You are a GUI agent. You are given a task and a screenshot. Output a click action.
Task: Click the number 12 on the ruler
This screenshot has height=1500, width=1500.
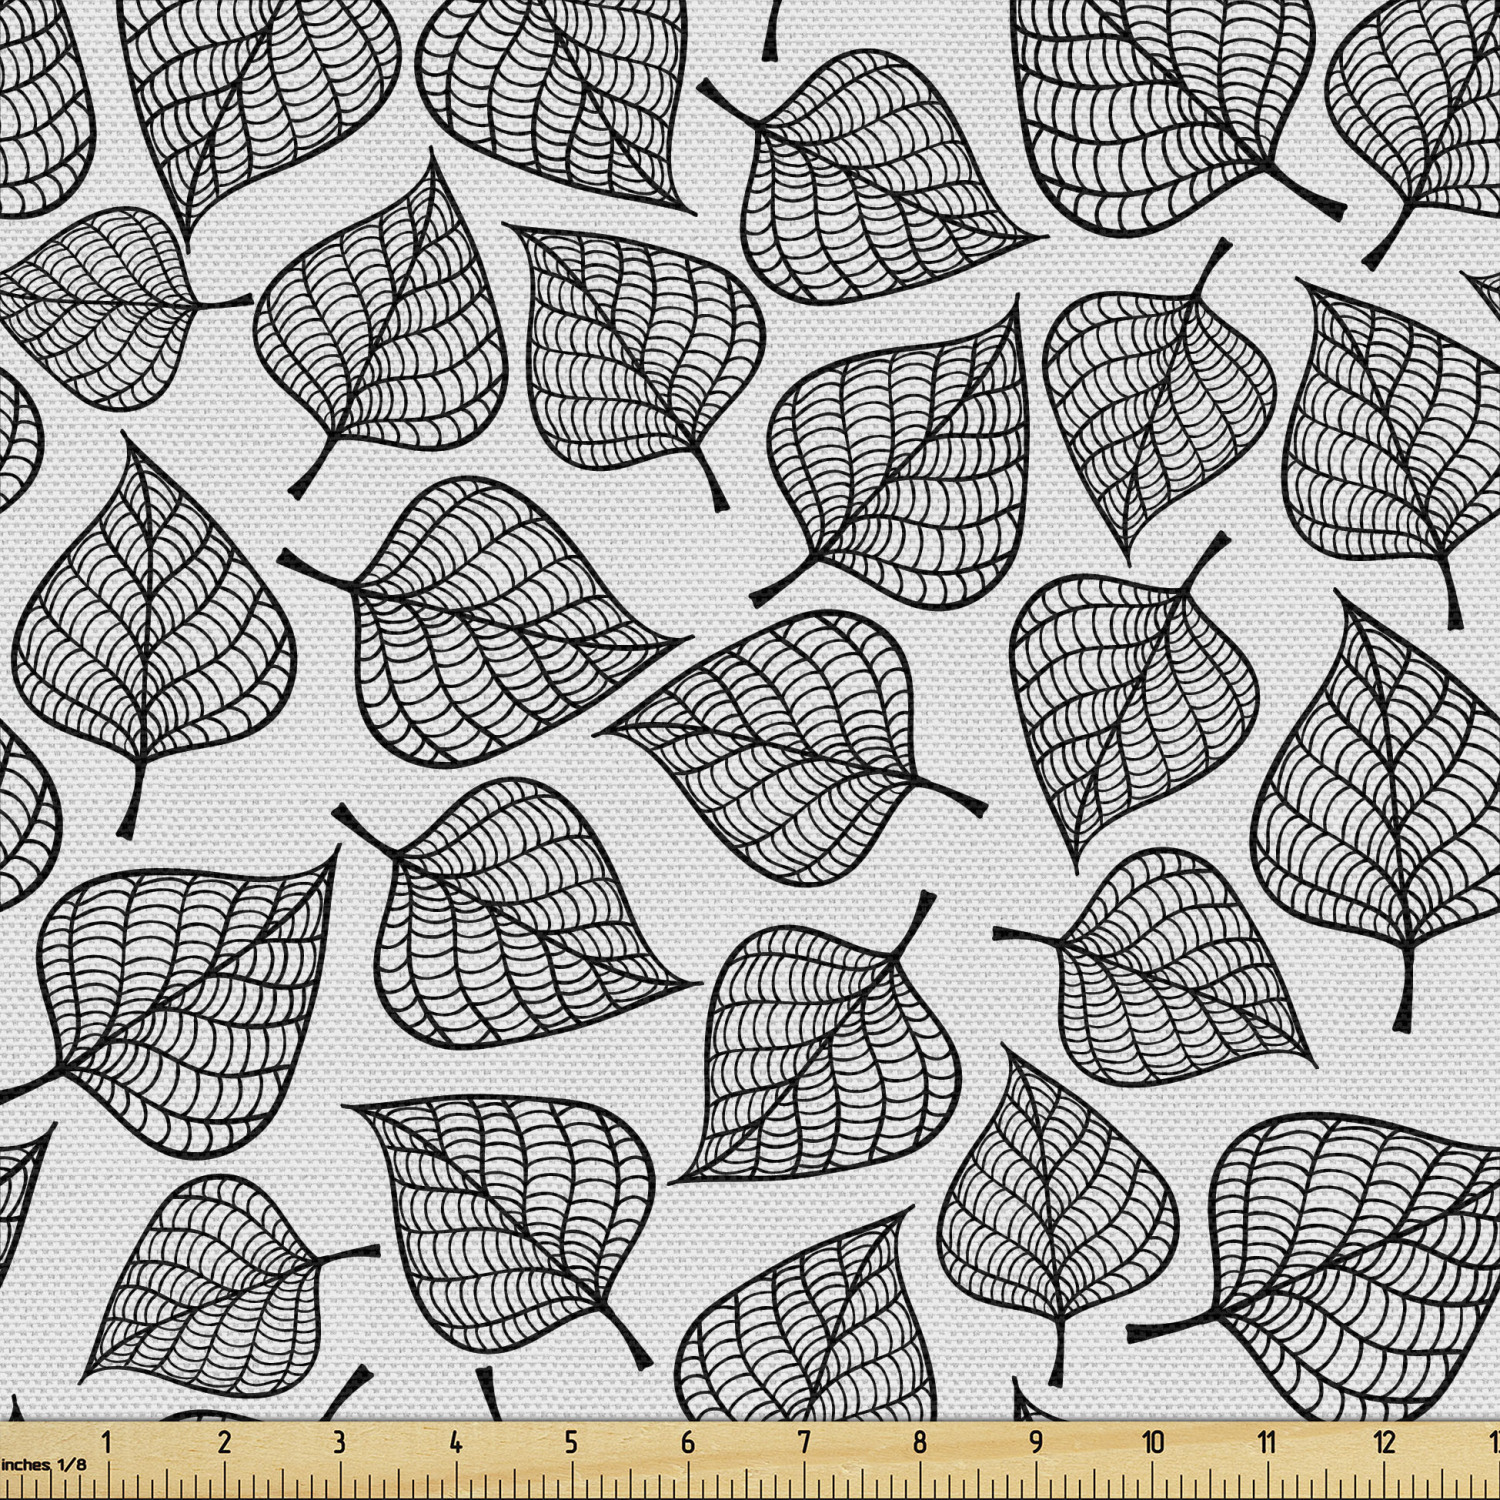pyautogui.click(x=1384, y=1442)
